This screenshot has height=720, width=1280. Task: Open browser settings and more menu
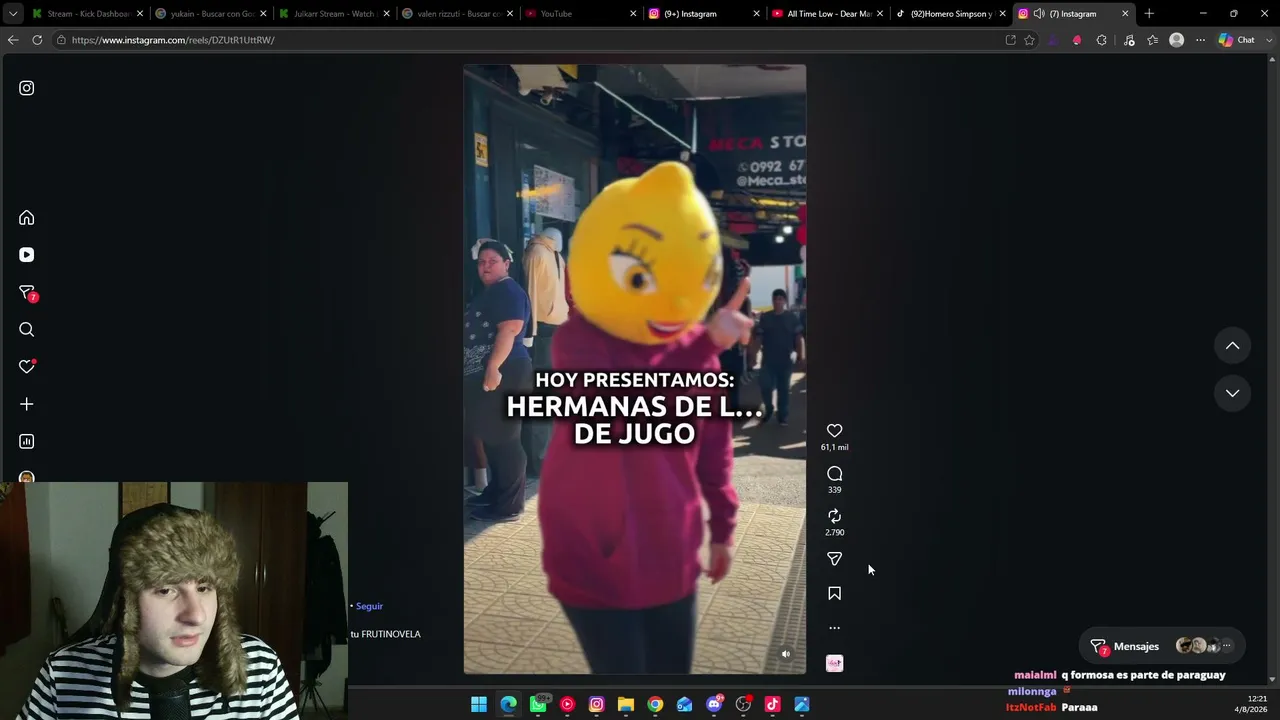(1201, 40)
